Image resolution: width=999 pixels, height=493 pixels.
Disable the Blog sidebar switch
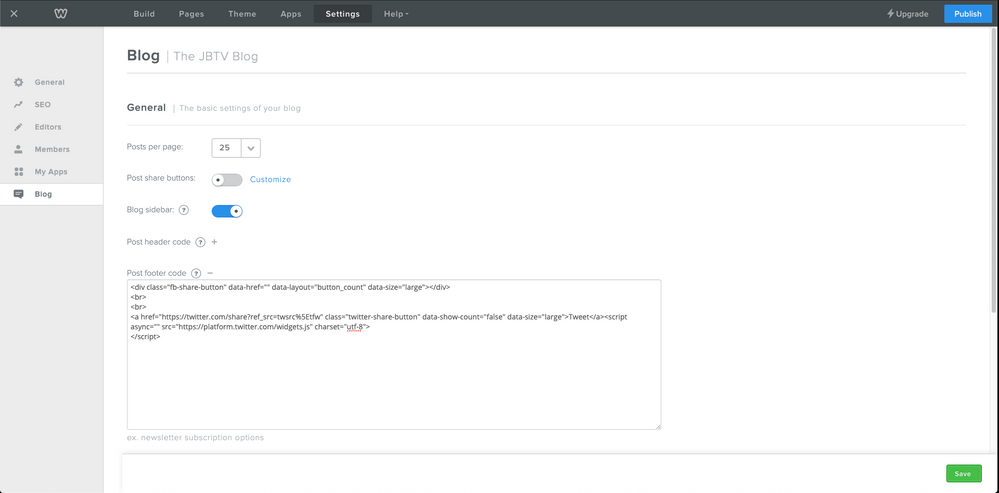click(x=227, y=211)
